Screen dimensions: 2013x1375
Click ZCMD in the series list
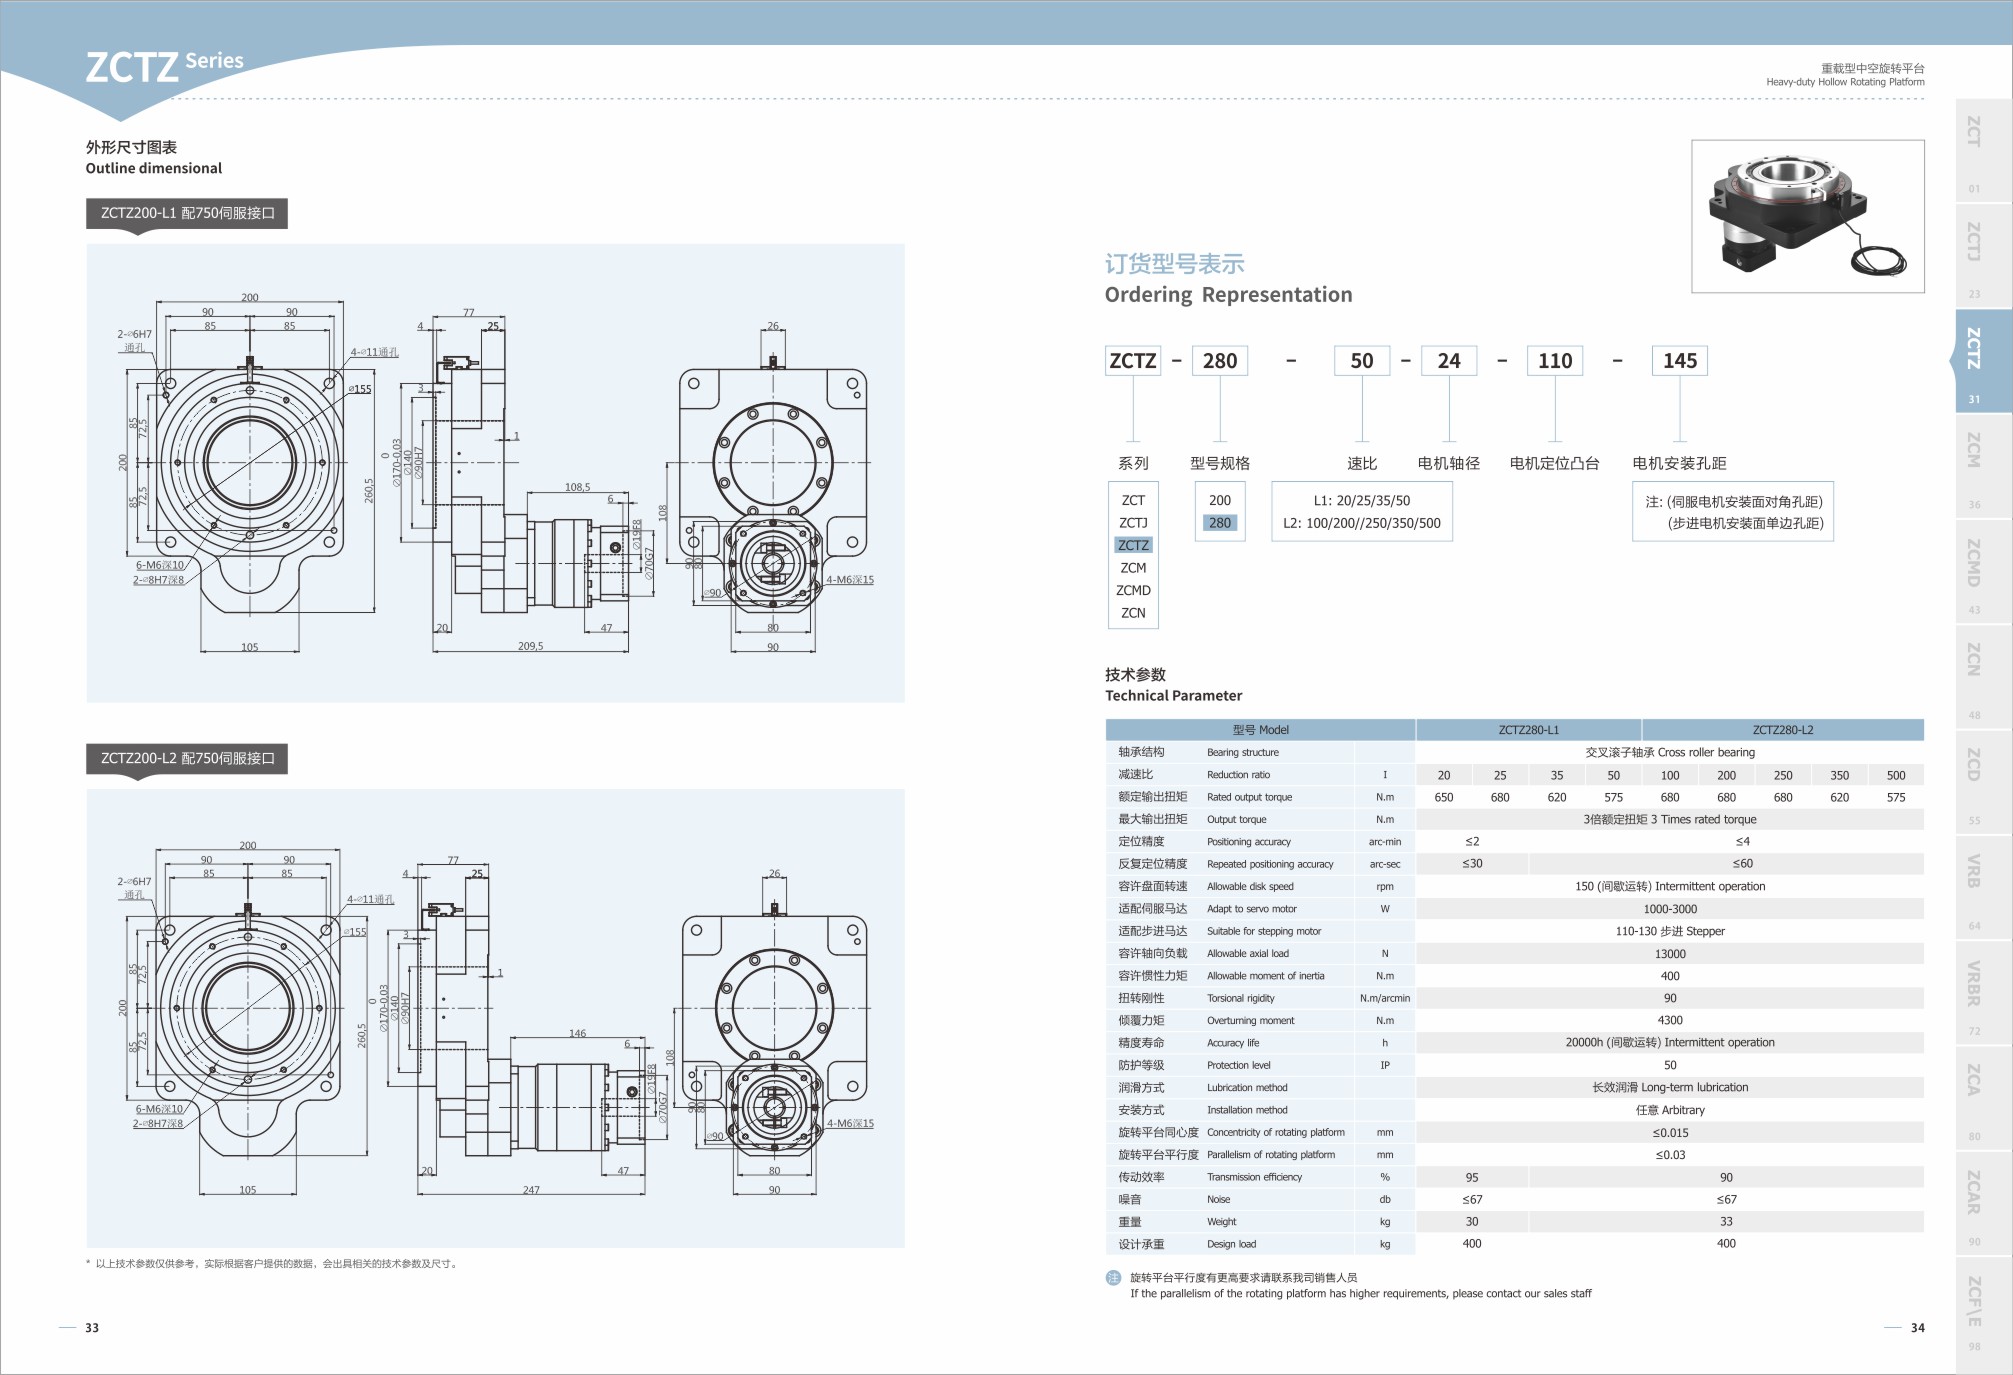click(x=1133, y=590)
